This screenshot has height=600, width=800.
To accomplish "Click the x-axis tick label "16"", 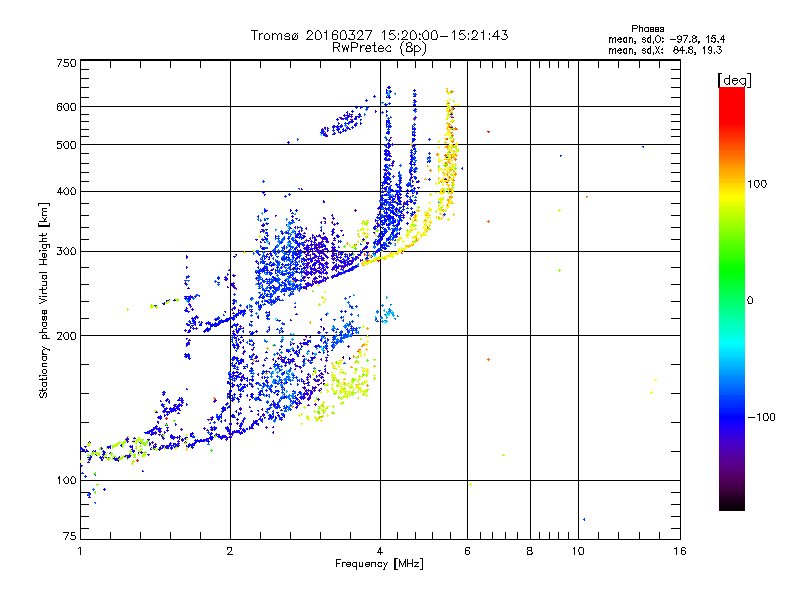I will (x=680, y=551).
